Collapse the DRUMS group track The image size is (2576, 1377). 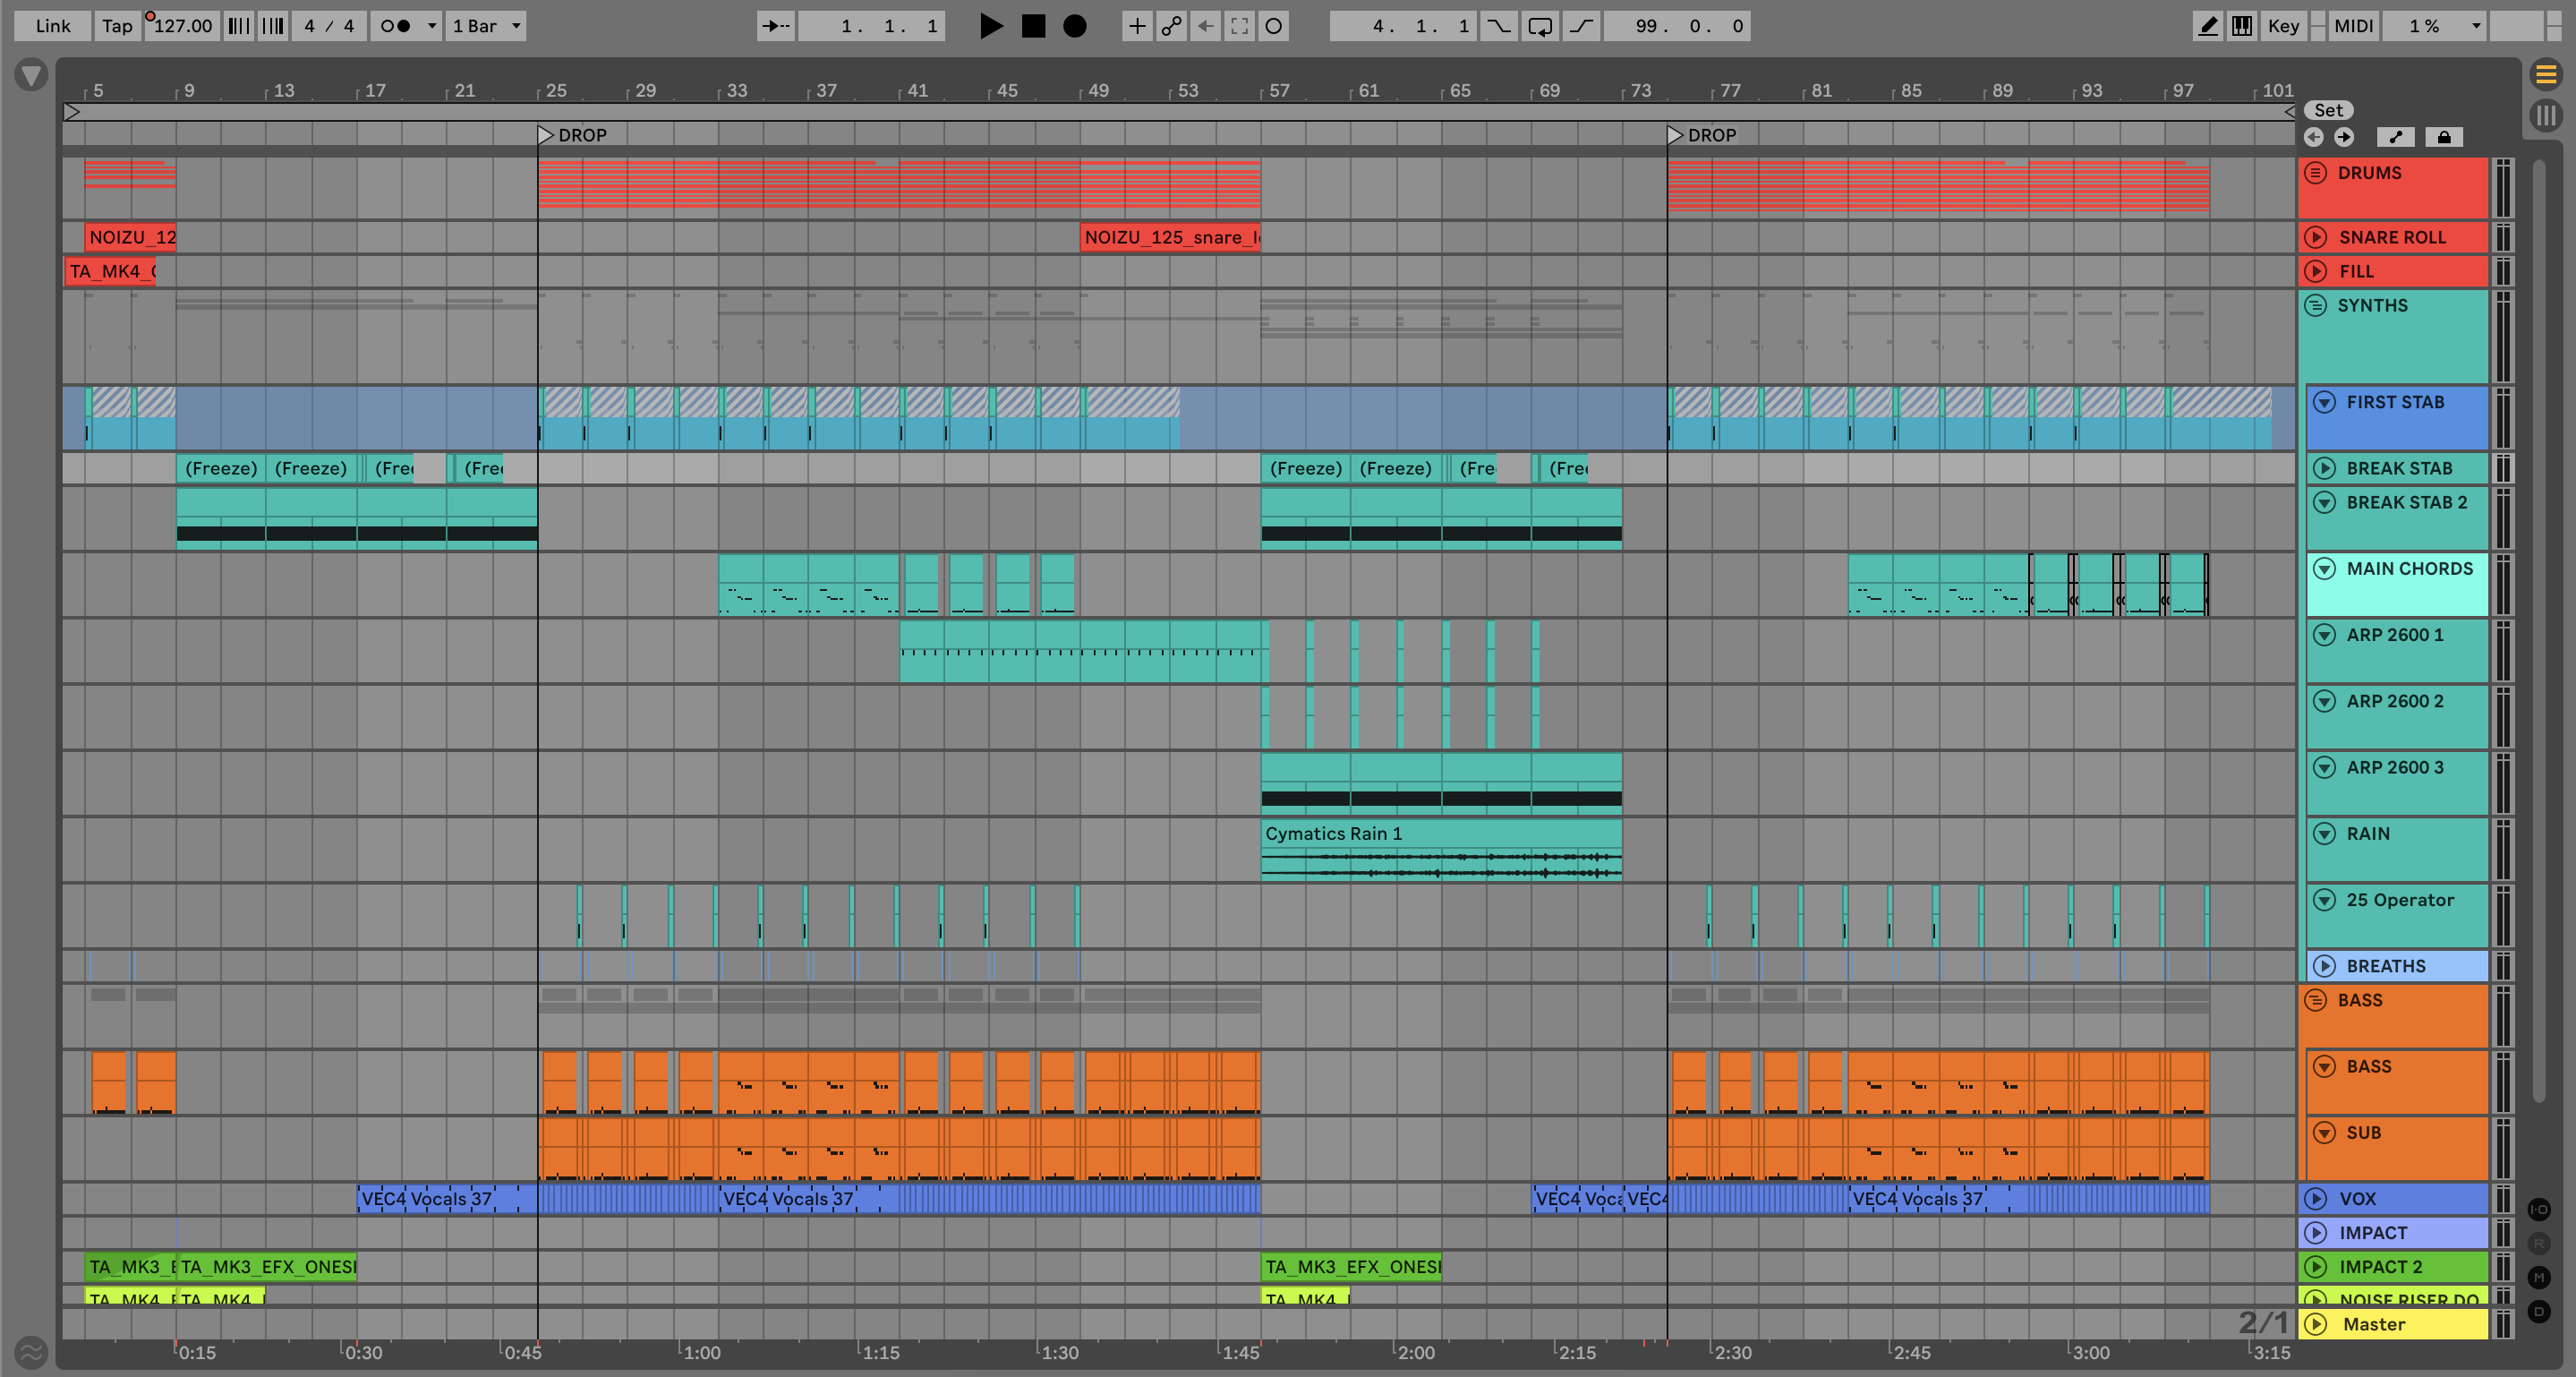2316,173
